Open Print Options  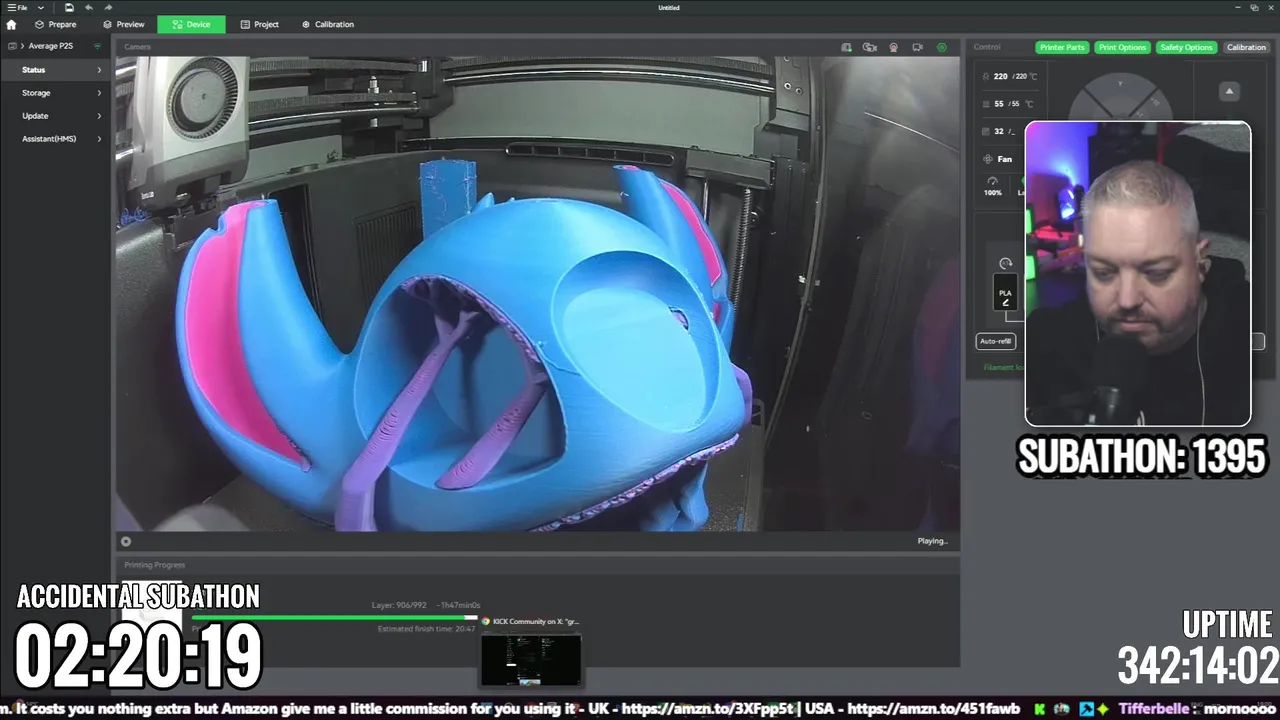(1122, 47)
